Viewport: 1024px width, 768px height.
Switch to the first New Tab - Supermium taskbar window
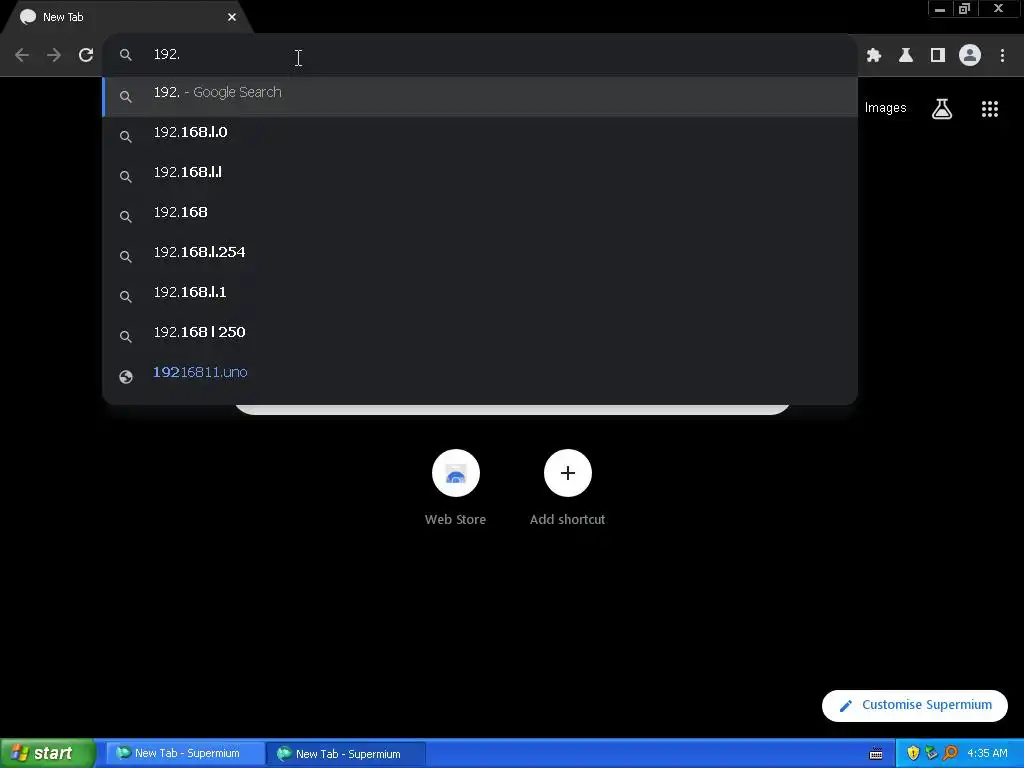(185, 754)
